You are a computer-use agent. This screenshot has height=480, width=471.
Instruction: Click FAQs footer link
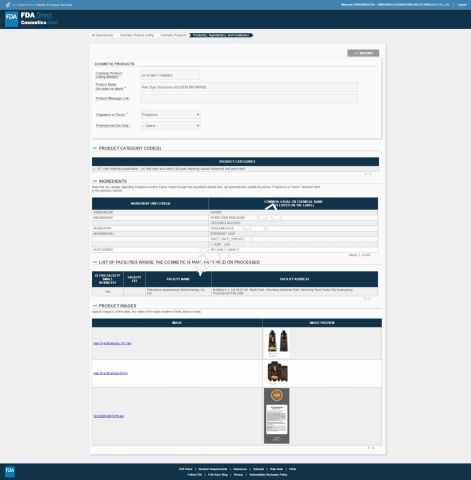(292, 469)
